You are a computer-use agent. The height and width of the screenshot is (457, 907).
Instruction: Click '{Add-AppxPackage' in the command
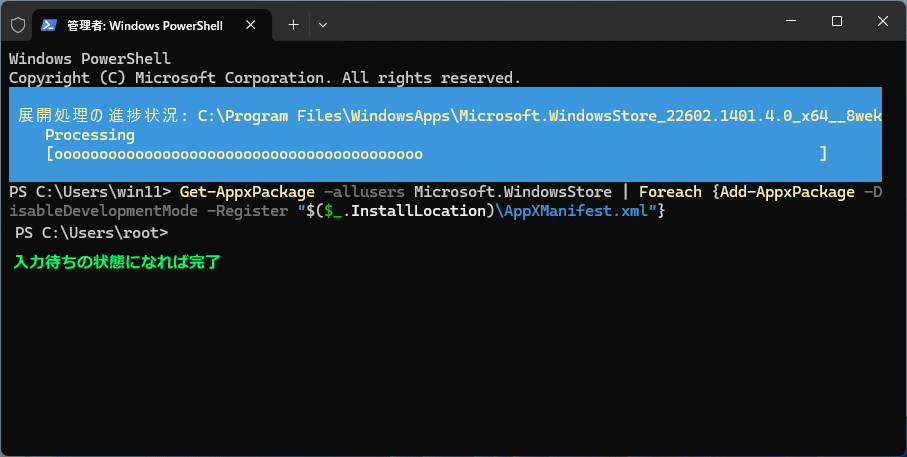tap(783, 192)
